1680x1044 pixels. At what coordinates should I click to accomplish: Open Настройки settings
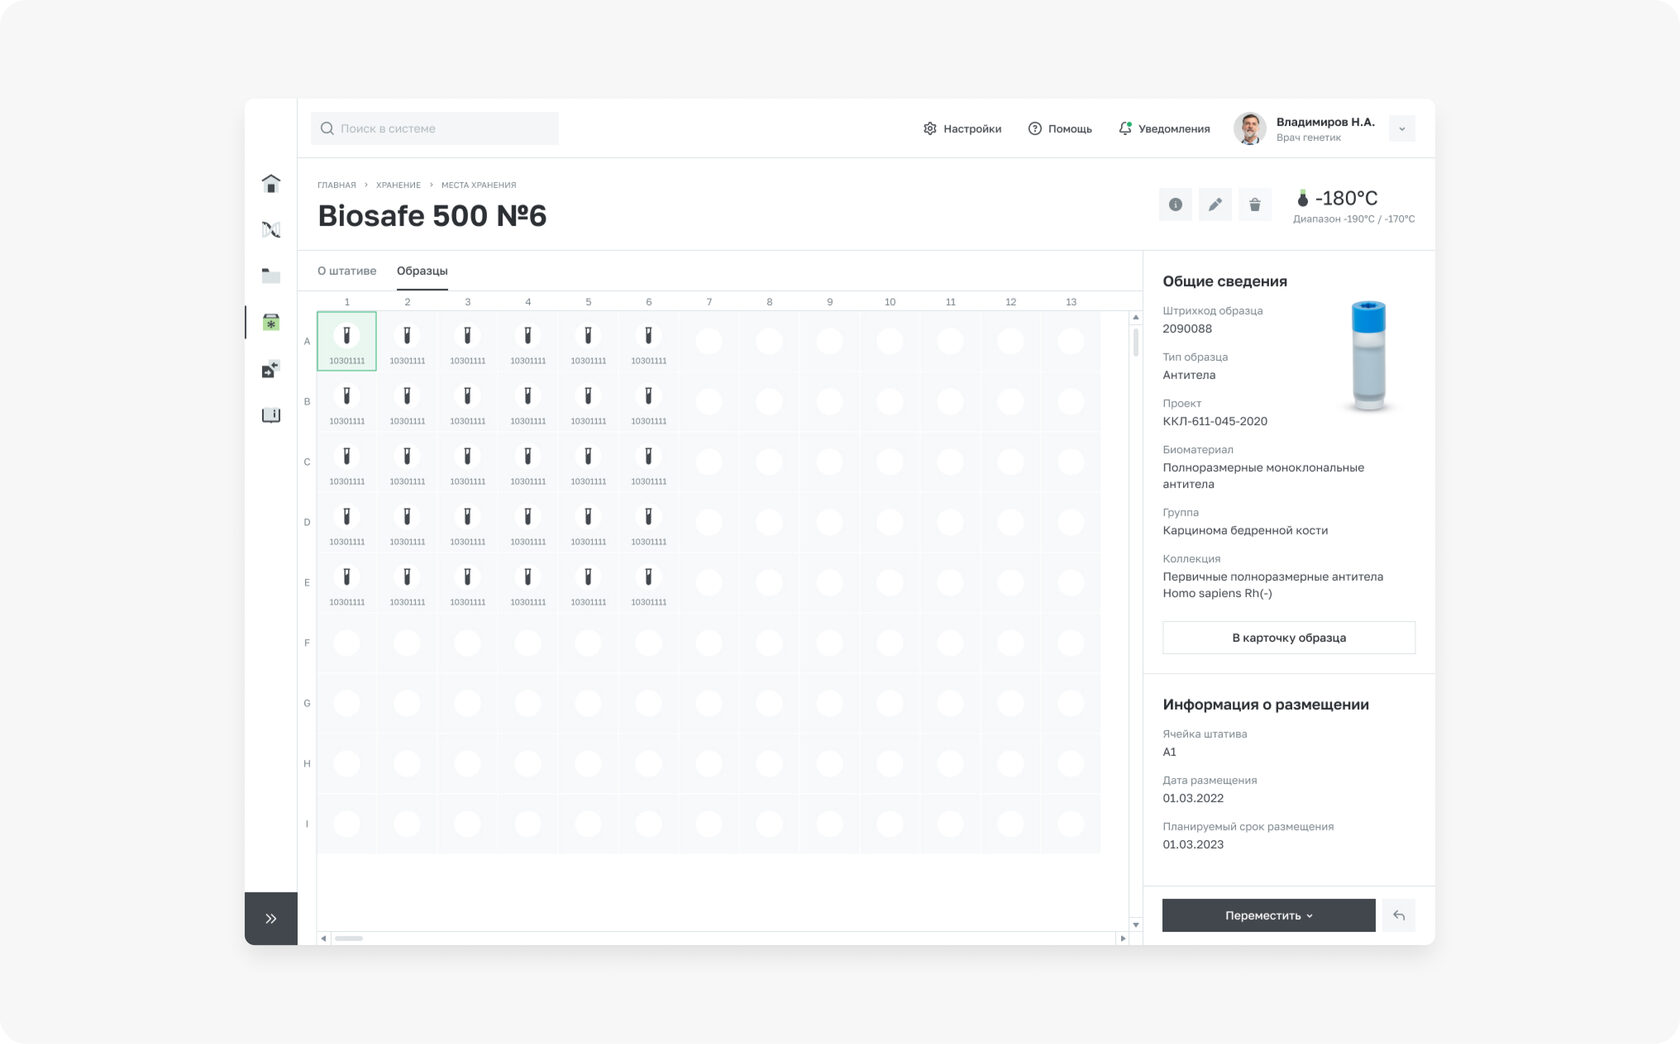[x=962, y=129]
